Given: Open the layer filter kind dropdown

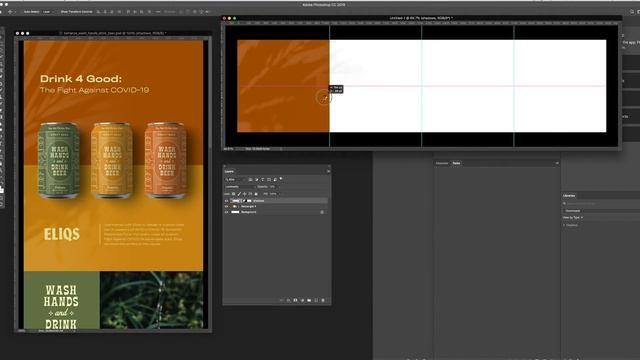Looking at the screenshot, I should tap(235, 180).
